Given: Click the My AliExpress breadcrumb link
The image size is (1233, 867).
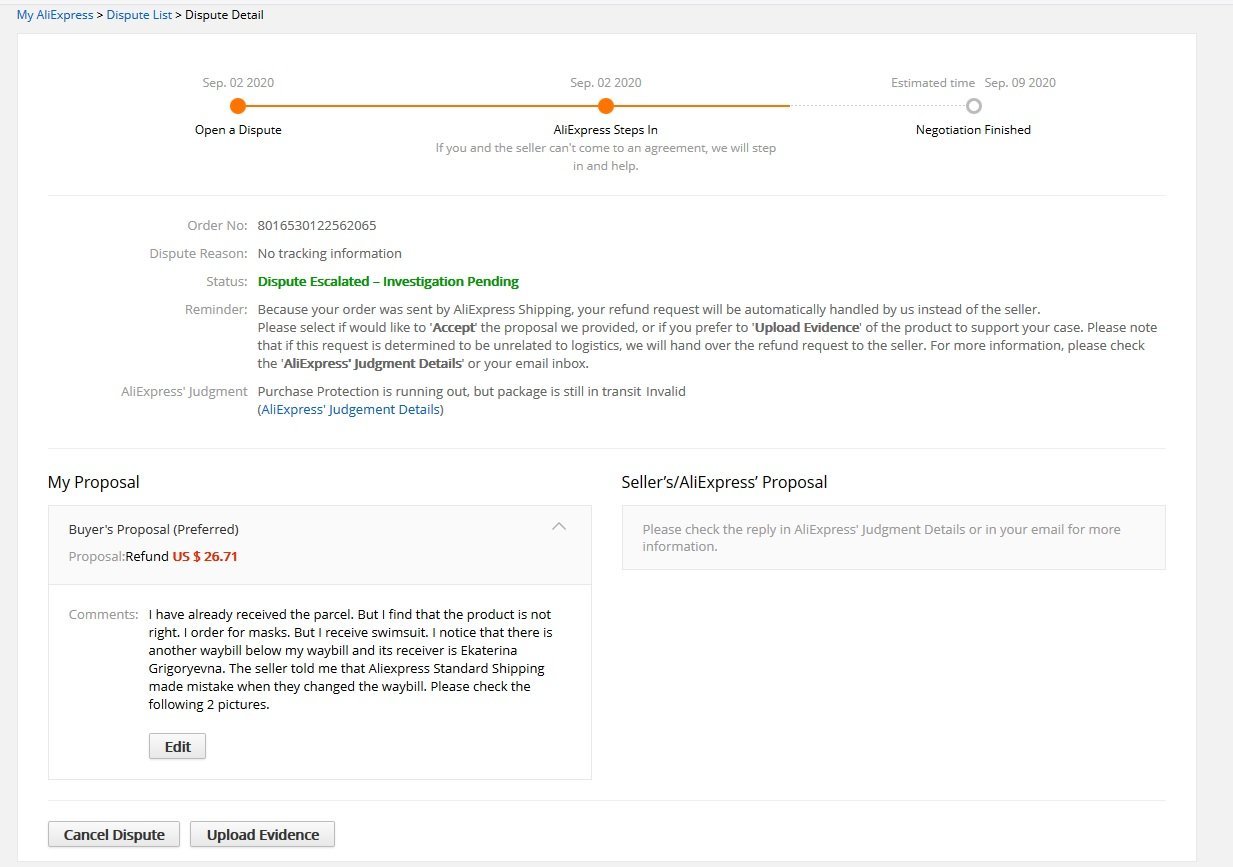Looking at the screenshot, I should click(x=55, y=15).
